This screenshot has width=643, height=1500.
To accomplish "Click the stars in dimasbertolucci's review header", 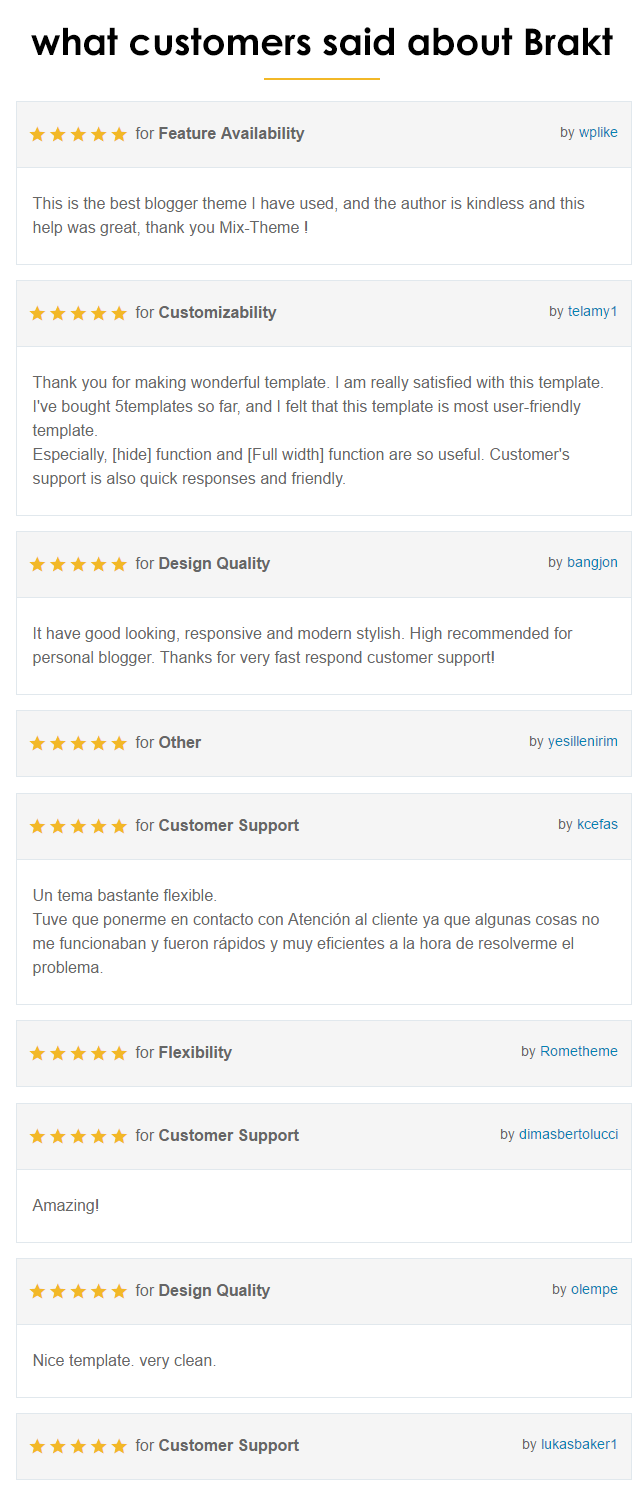I will tap(78, 1136).
